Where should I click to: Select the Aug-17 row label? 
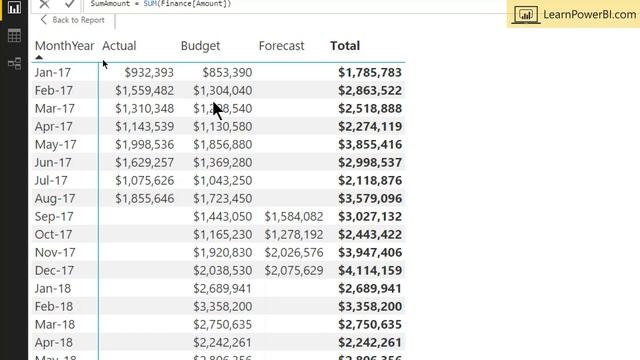pyautogui.click(x=55, y=198)
